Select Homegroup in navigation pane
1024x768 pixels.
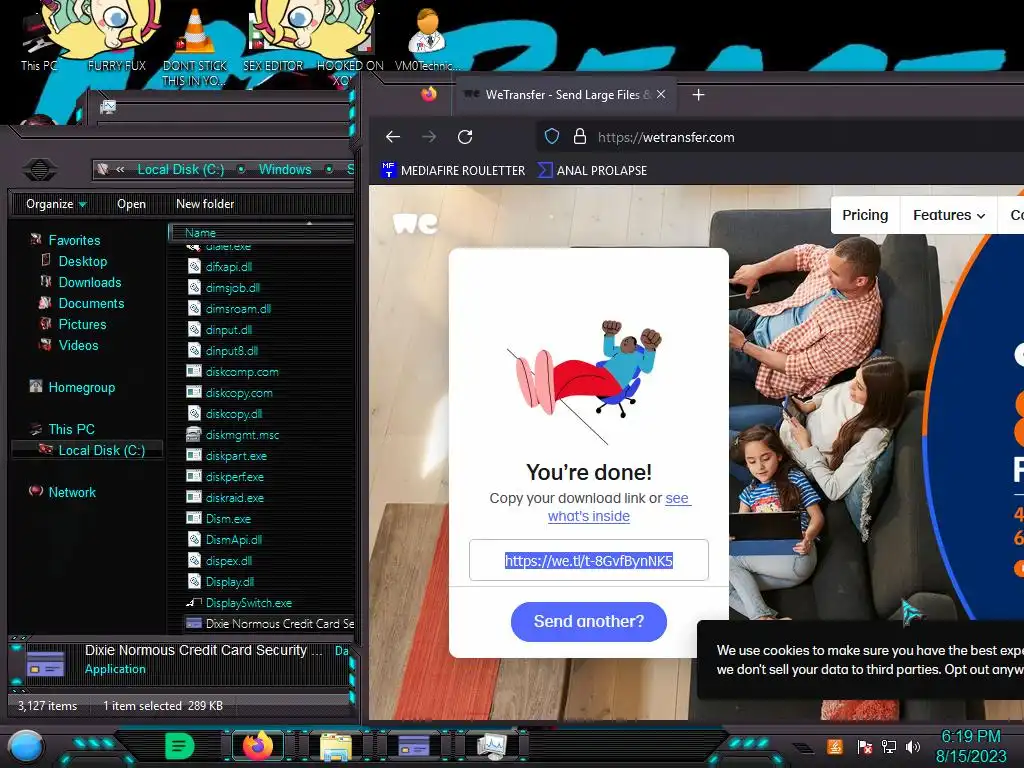[x=81, y=387]
